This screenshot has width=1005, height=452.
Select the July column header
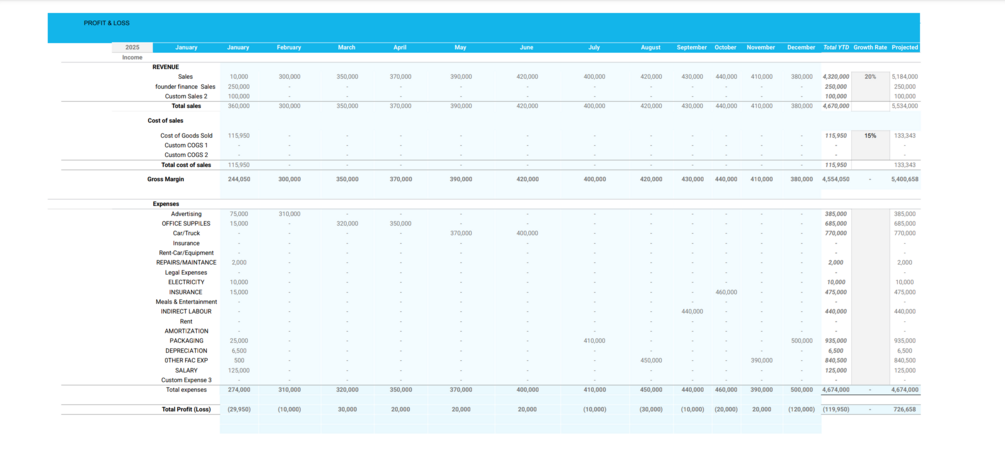click(x=594, y=47)
